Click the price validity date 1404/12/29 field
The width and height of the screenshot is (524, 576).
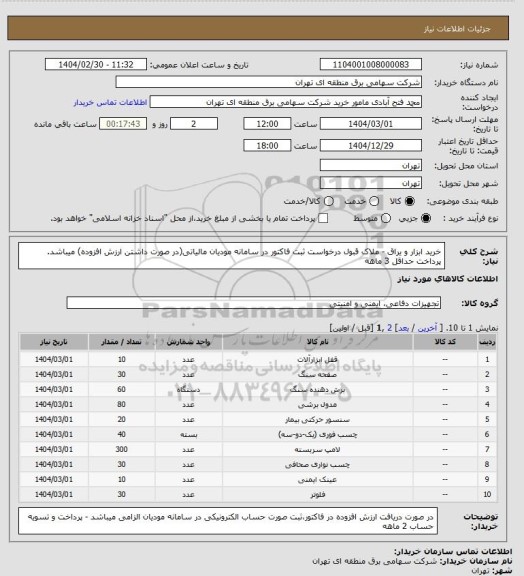tap(371, 145)
